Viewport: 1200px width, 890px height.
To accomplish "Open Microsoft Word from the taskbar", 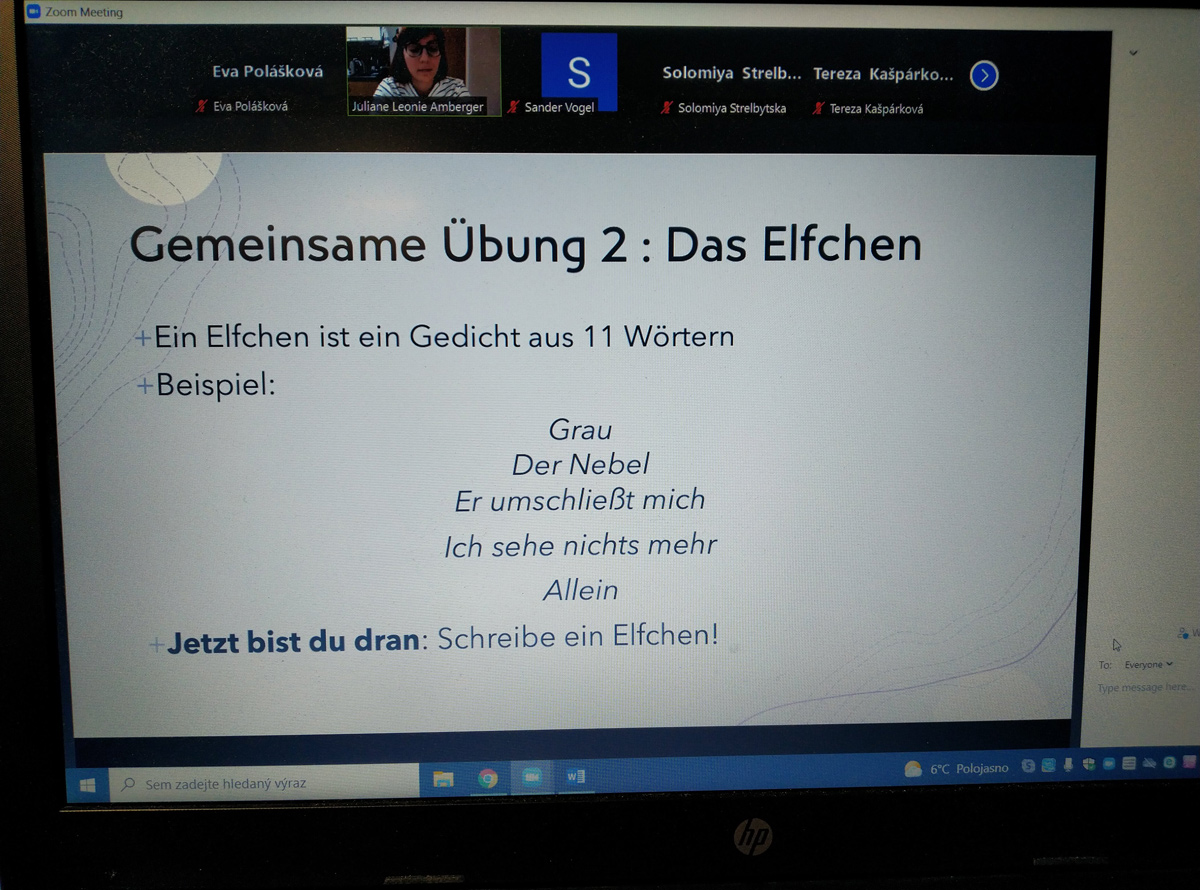I will [575, 776].
